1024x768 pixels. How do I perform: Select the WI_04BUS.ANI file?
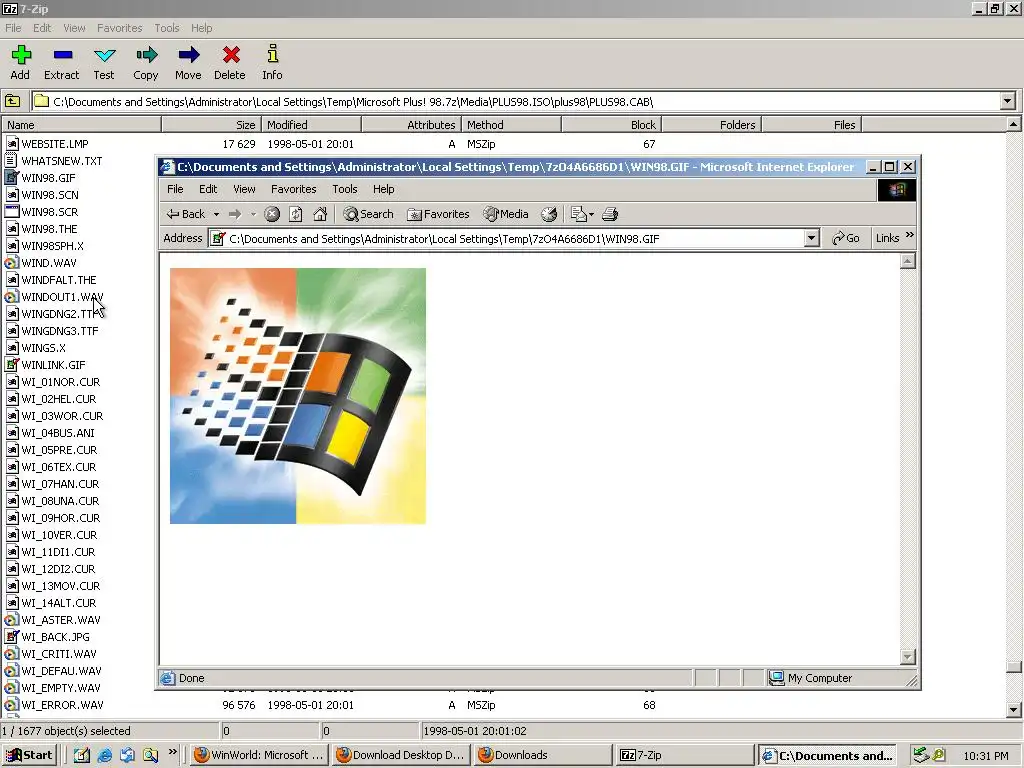coord(57,433)
